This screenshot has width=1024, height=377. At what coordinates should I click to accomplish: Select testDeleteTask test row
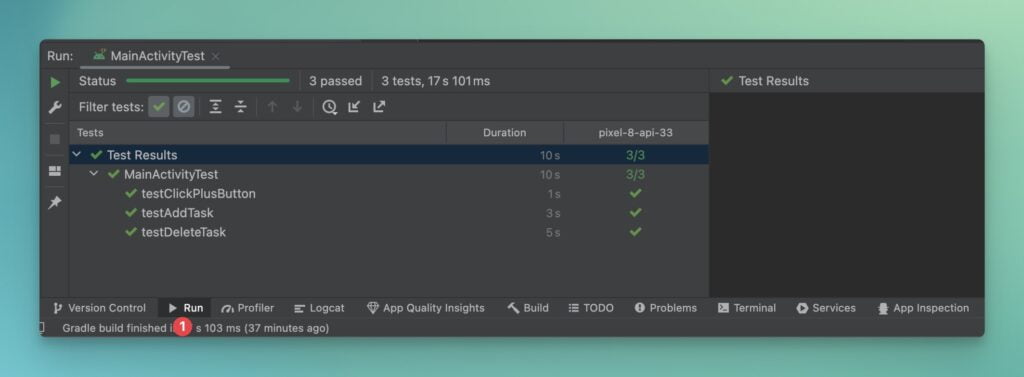389,233
